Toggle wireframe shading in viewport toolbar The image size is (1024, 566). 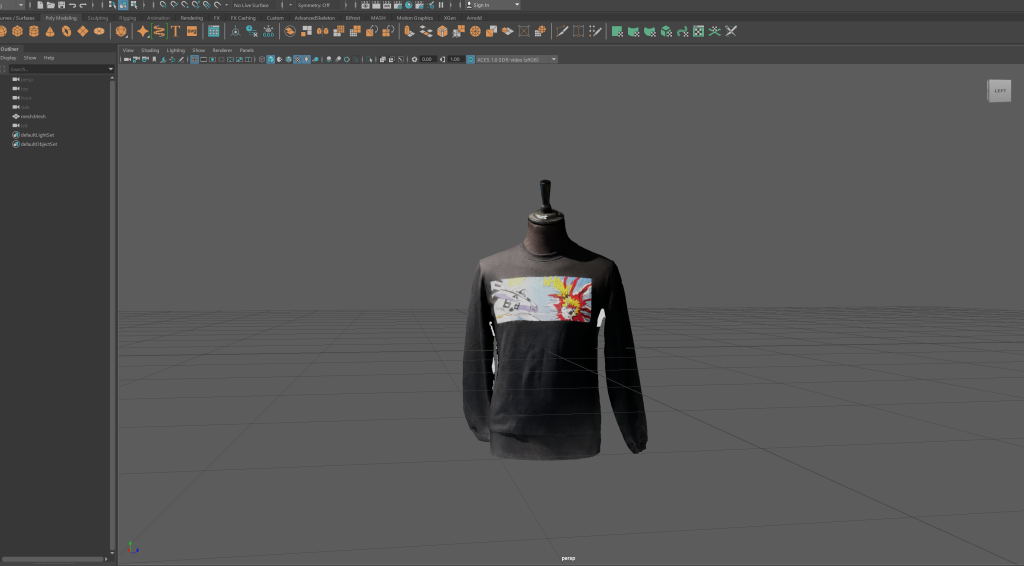click(262, 59)
